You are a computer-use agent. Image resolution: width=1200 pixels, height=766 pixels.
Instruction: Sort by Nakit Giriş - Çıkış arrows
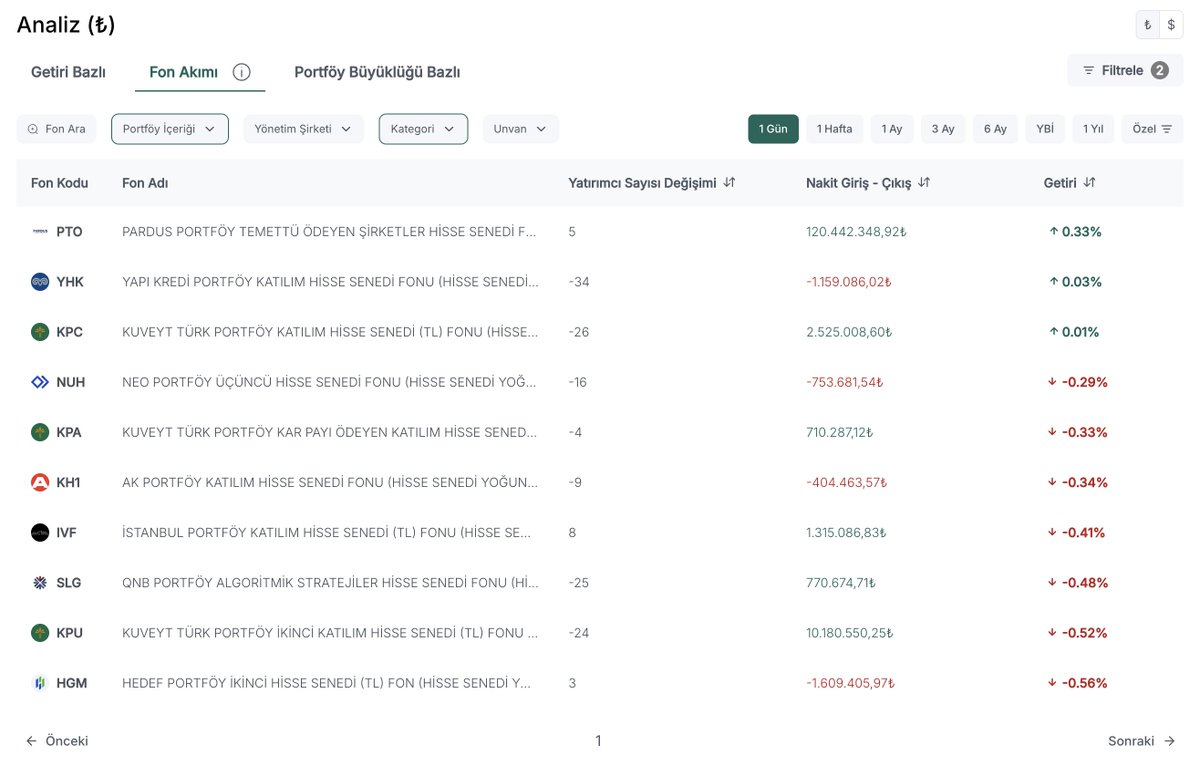click(x=924, y=183)
